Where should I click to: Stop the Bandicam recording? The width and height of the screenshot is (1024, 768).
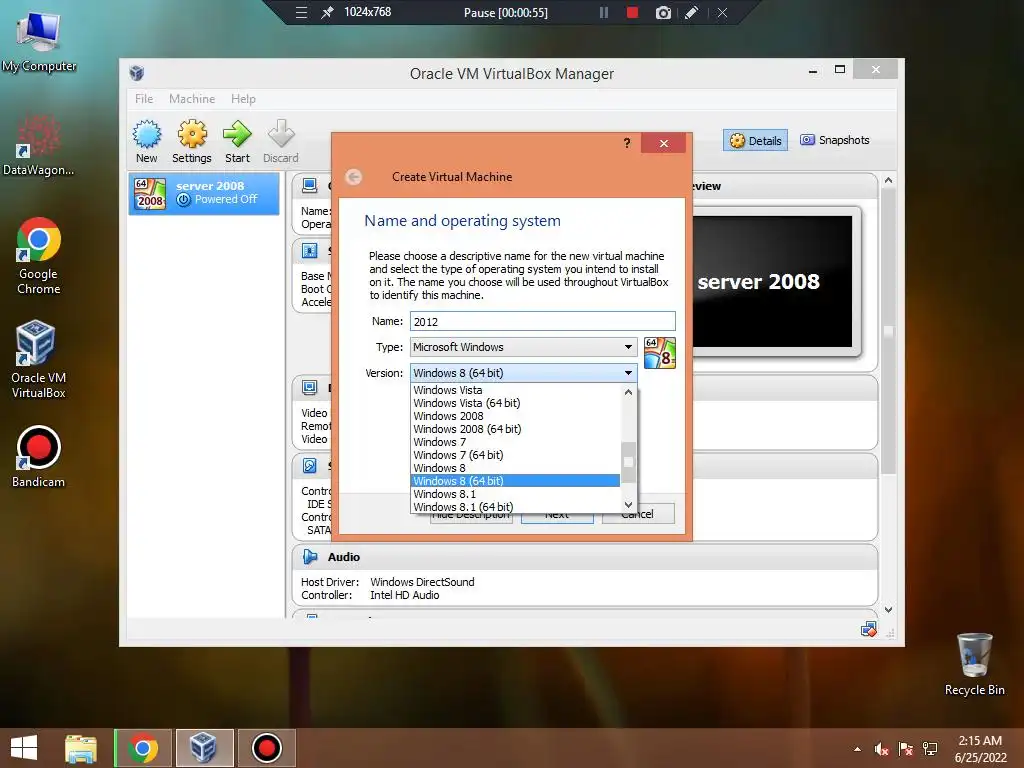pyautogui.click(x=632, y=12)
